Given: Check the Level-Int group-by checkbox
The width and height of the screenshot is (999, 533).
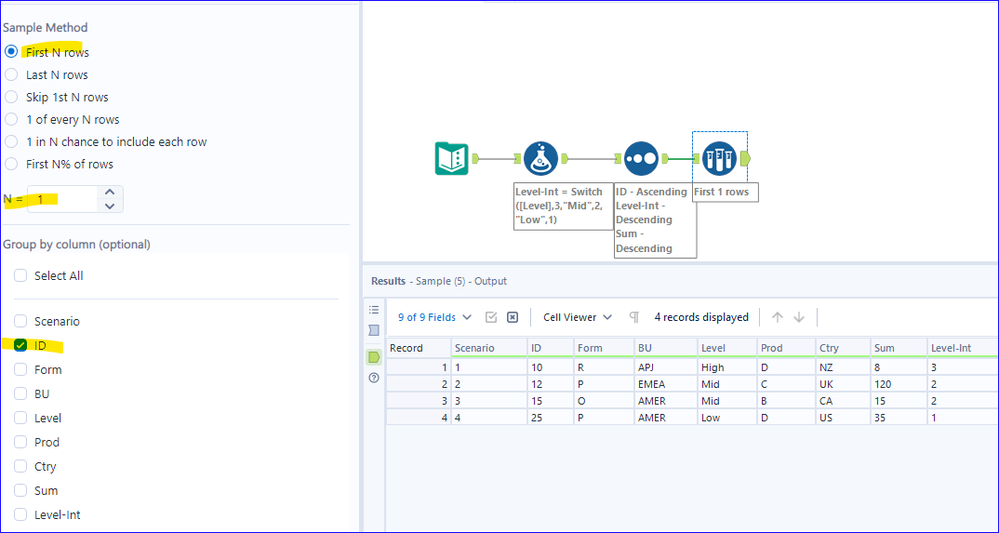Looking at the screenshot, I should point(21,515).
